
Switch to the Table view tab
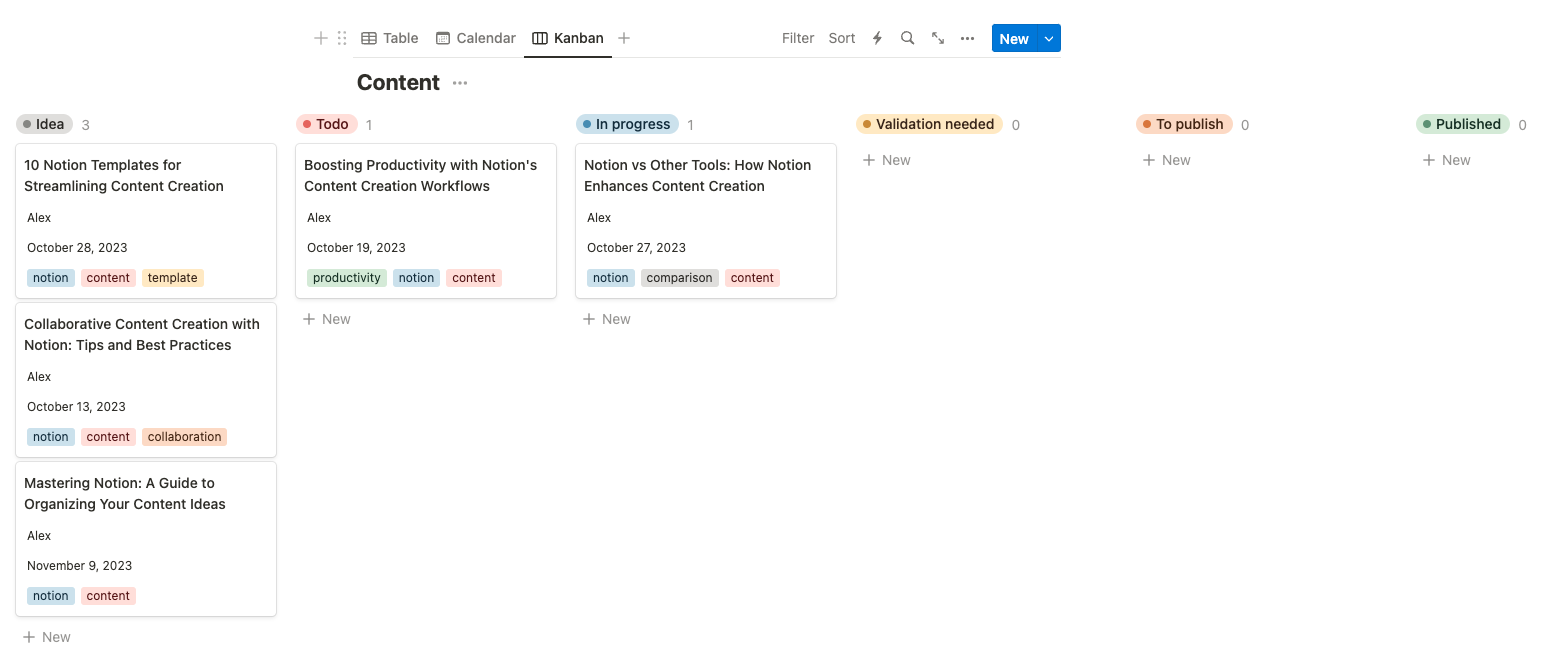pyautogui.click(x=390, y=38)
